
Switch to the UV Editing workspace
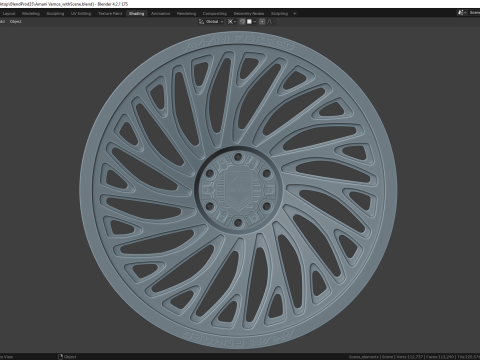pyautogui.click(x=81, y=14)
